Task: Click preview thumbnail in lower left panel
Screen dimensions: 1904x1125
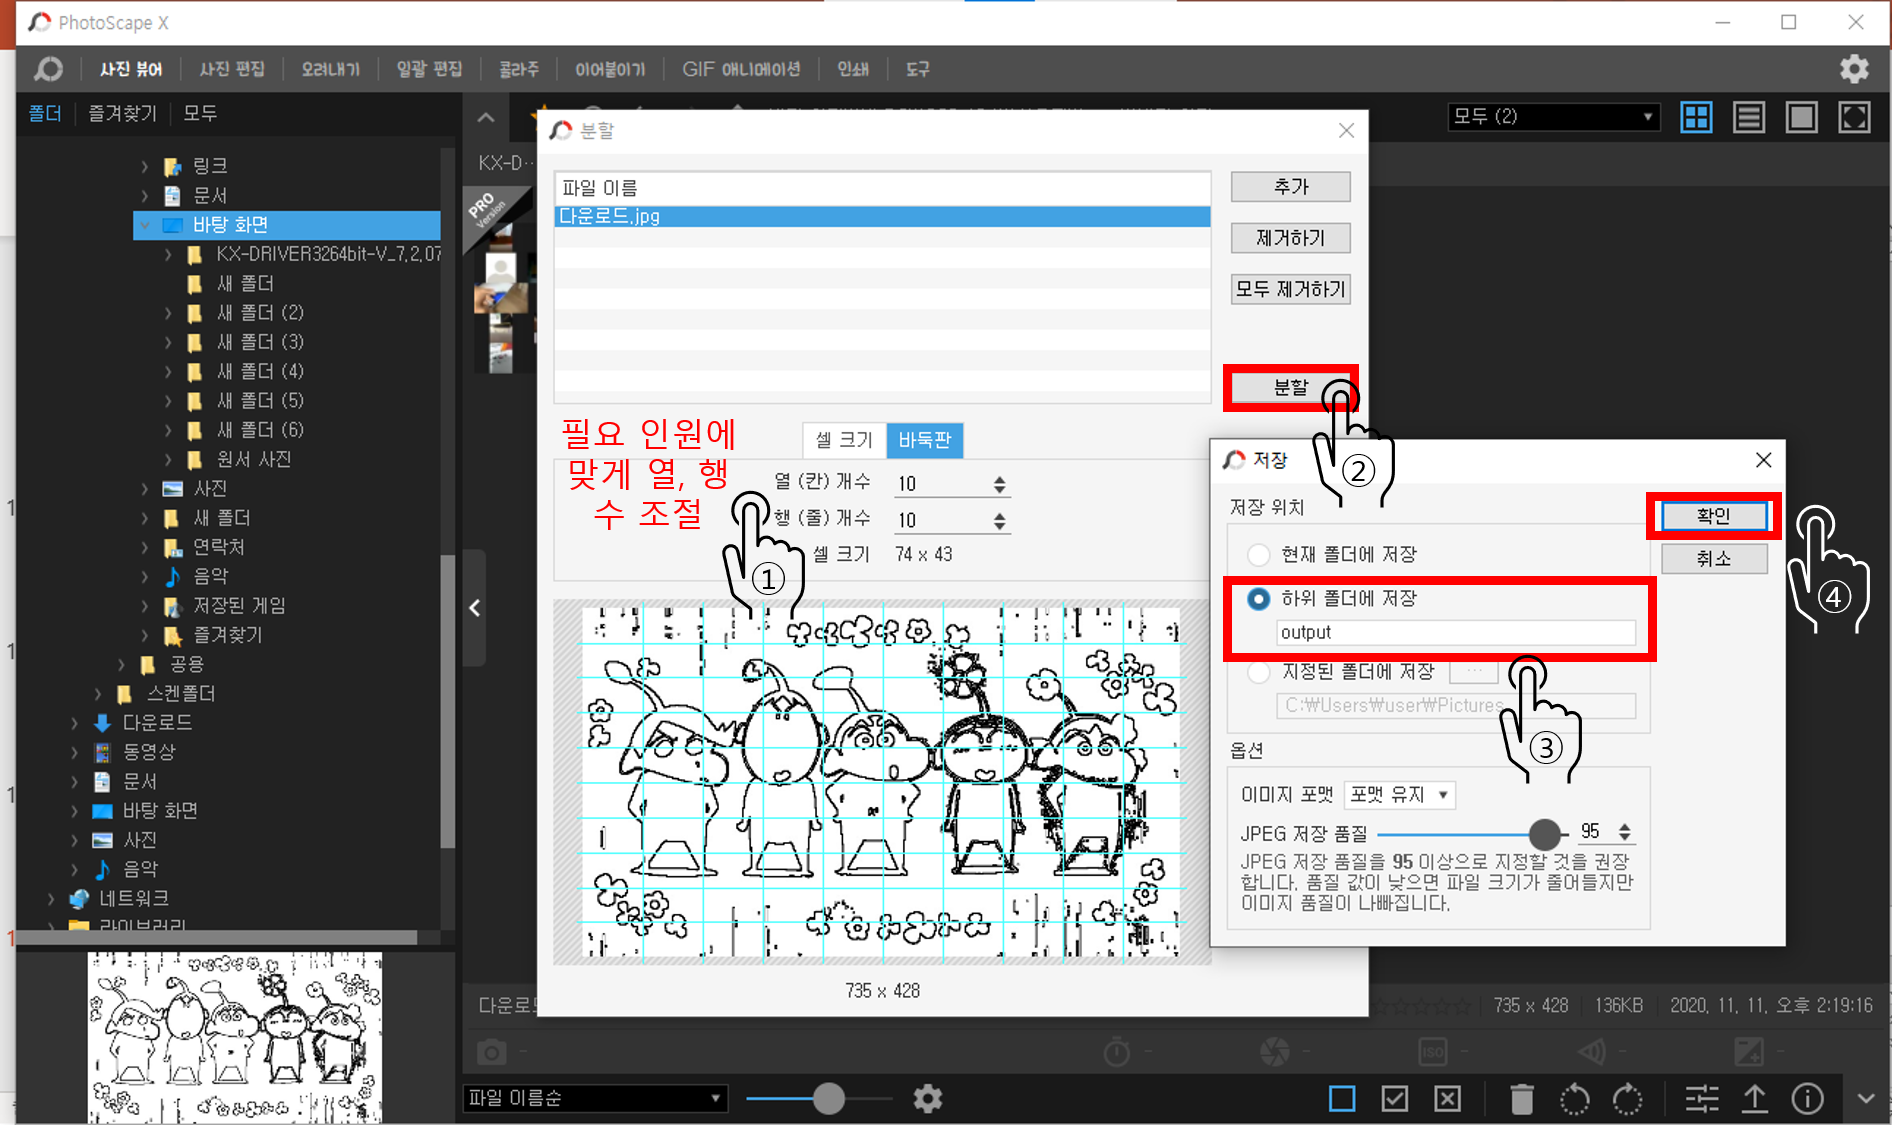Action: point(235,1037)
